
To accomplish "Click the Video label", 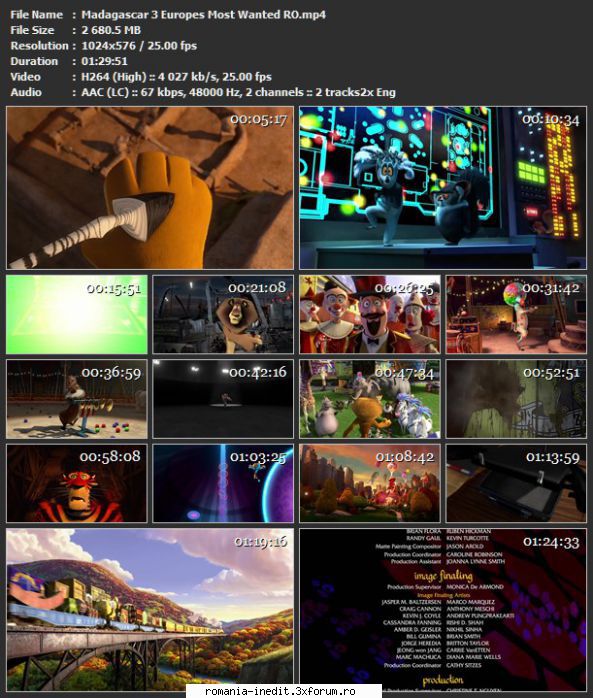I will (25, 77).
